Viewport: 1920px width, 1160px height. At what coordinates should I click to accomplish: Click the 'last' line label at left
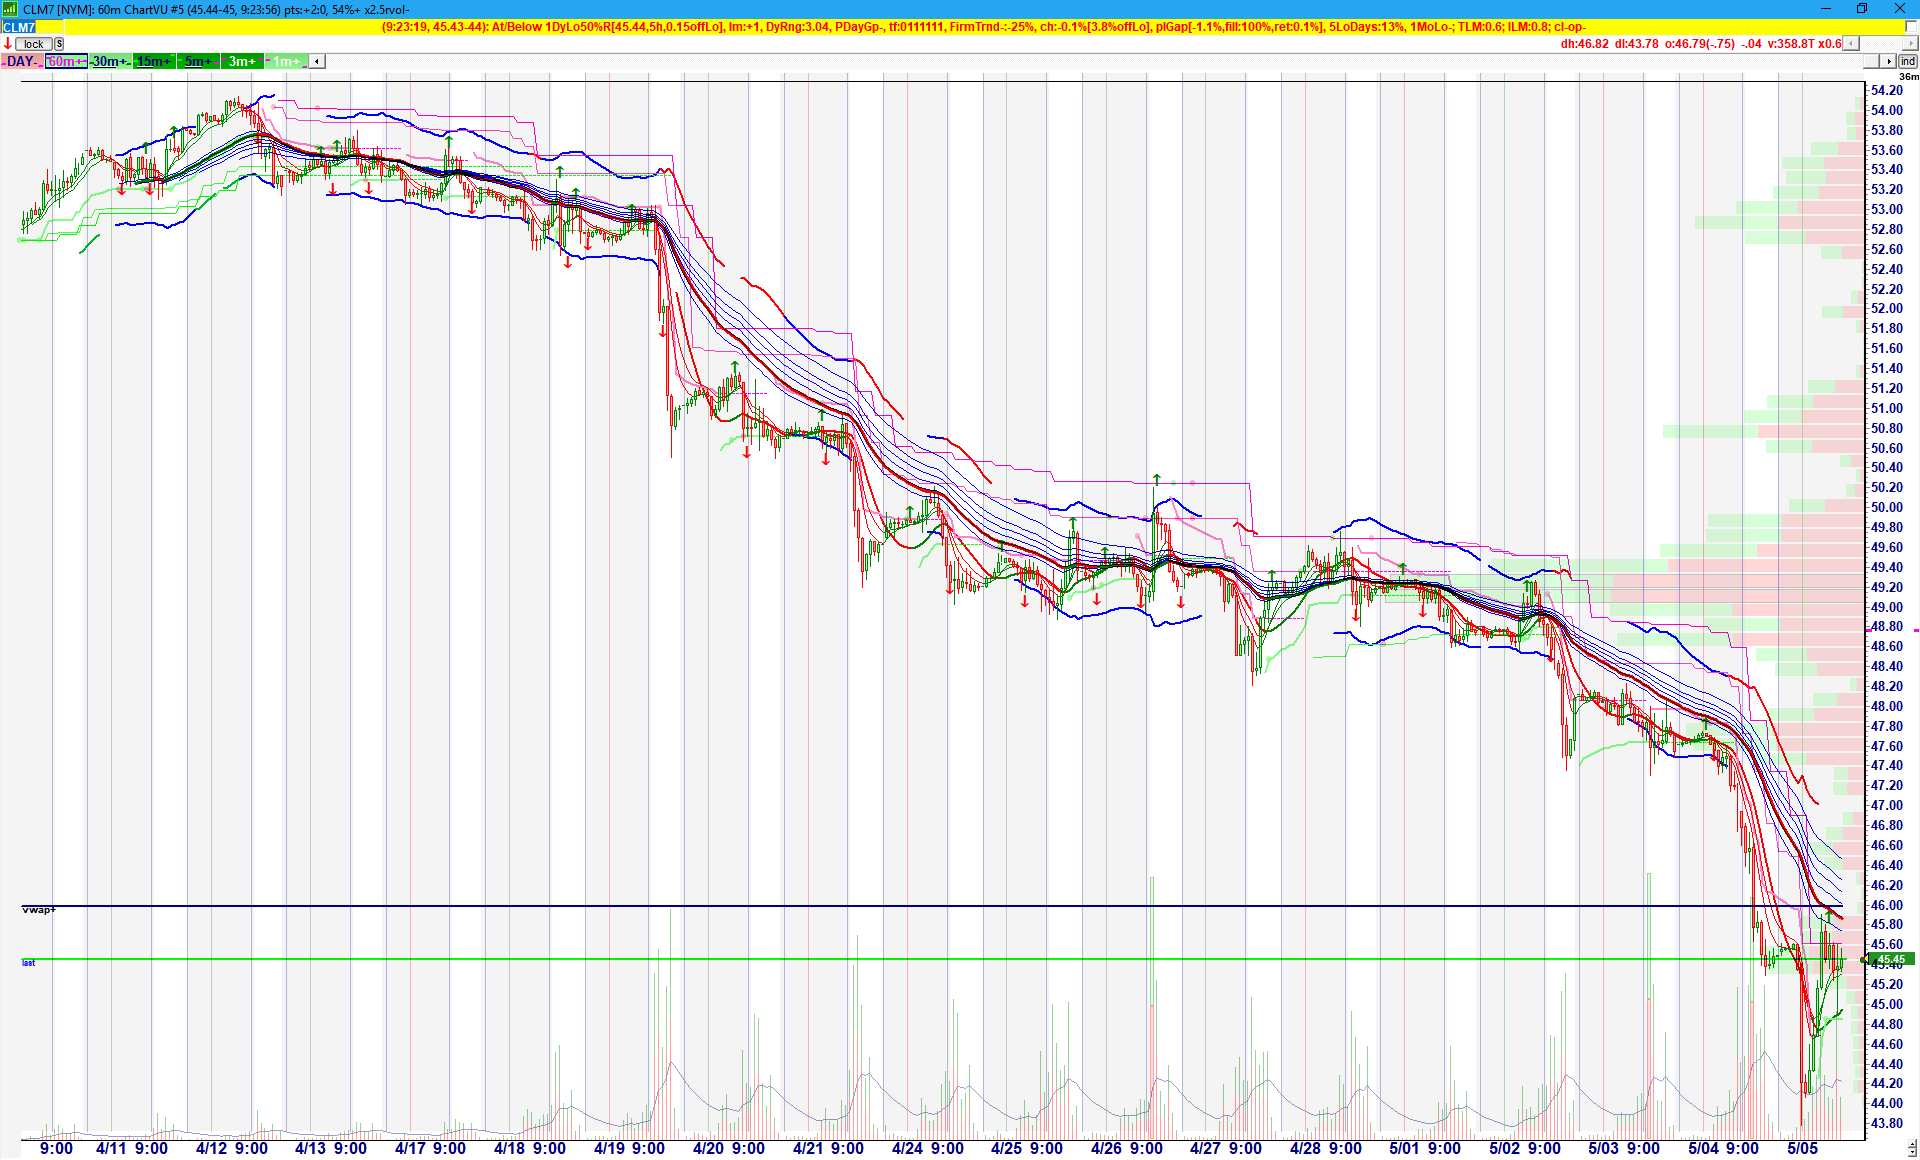(28, 963)
